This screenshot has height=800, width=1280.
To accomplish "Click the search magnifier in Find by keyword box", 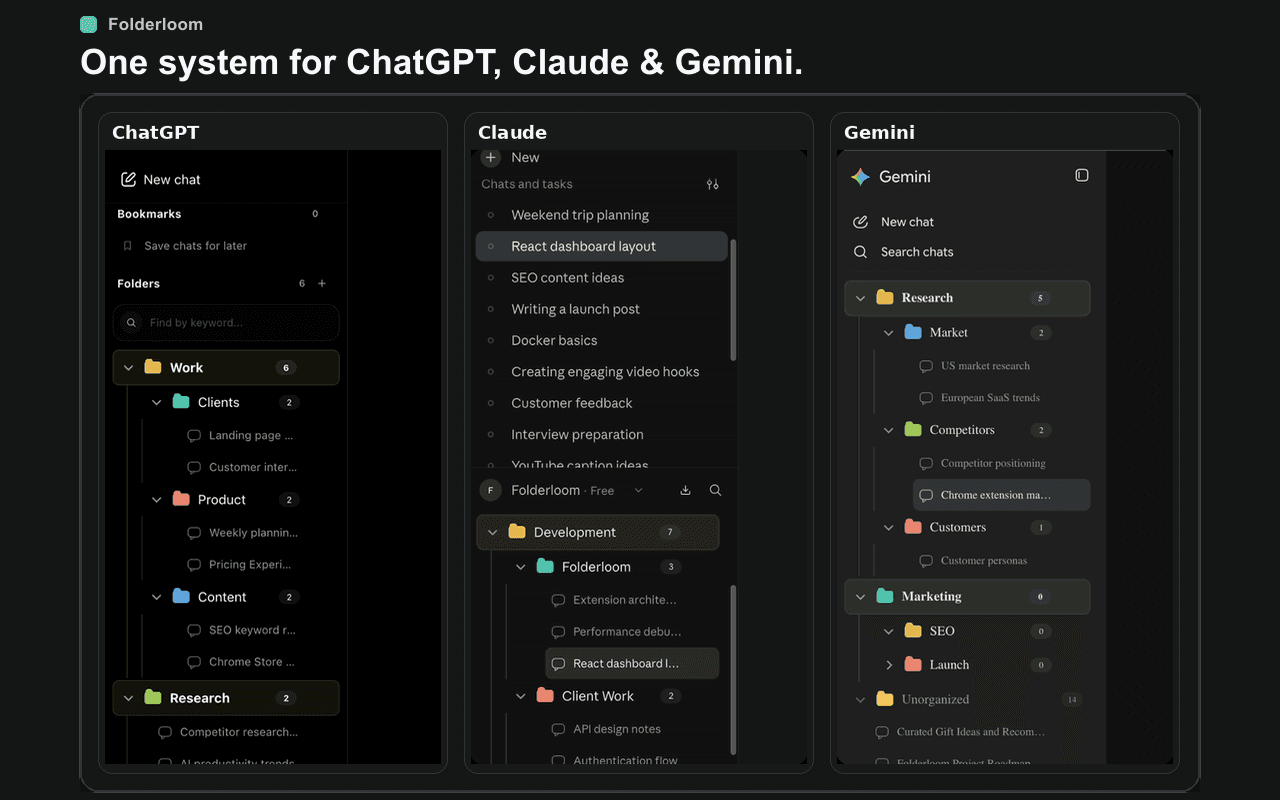I will click(x=132, y=323).
